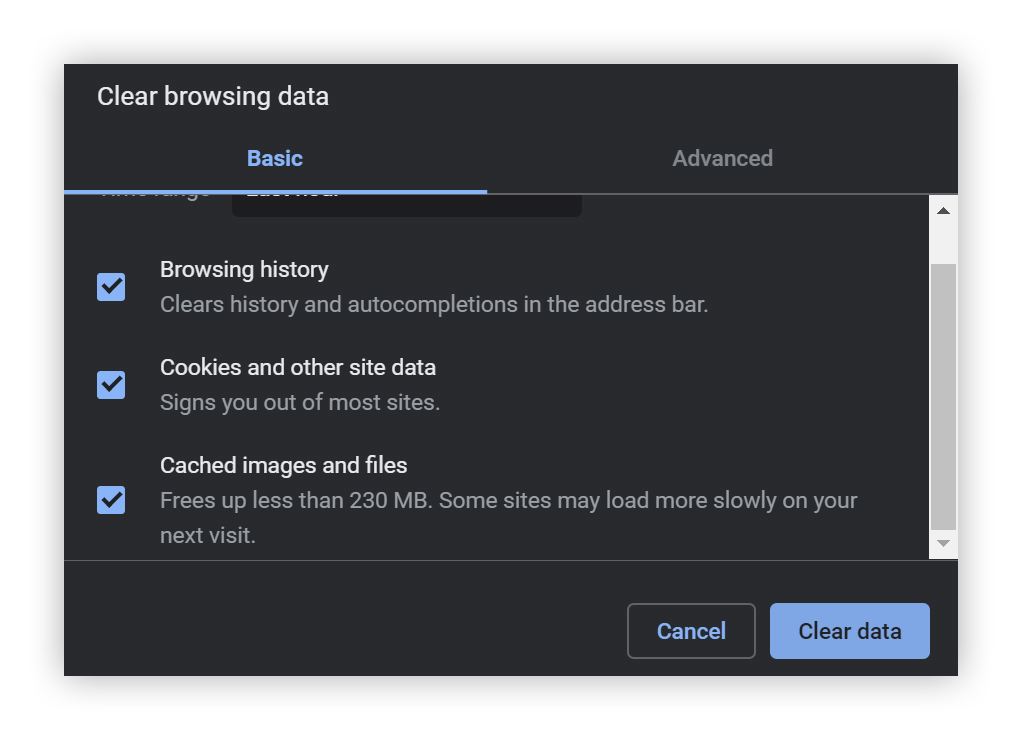Image resolution: width=1022 pixels, height=739 pixels.
Task: Click the "Signs you out of most sites" text
Action: [x=300, y=403]
